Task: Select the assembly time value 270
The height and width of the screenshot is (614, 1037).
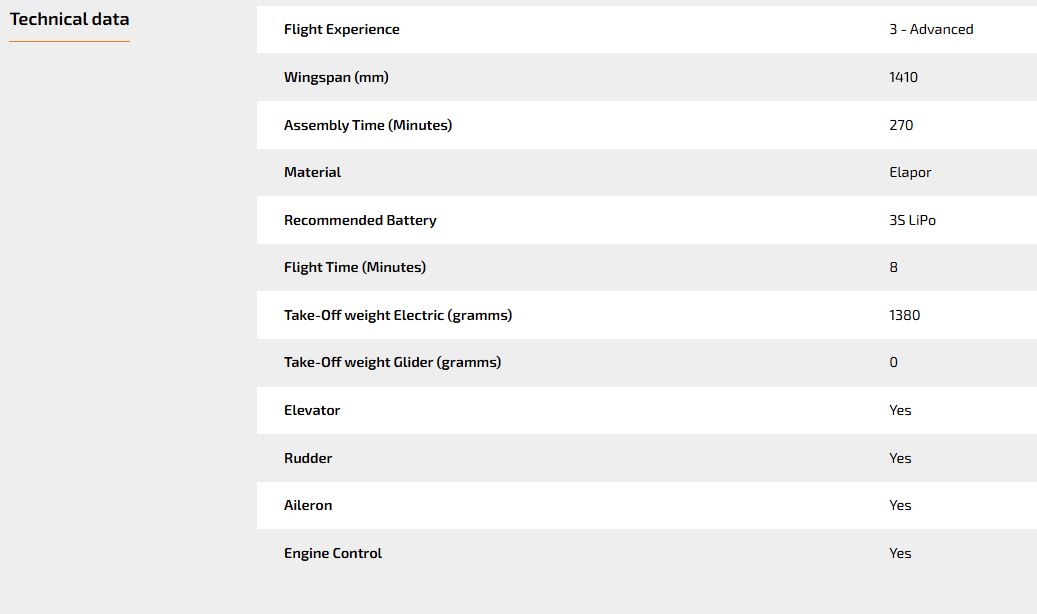Action: tap(901, 125)
